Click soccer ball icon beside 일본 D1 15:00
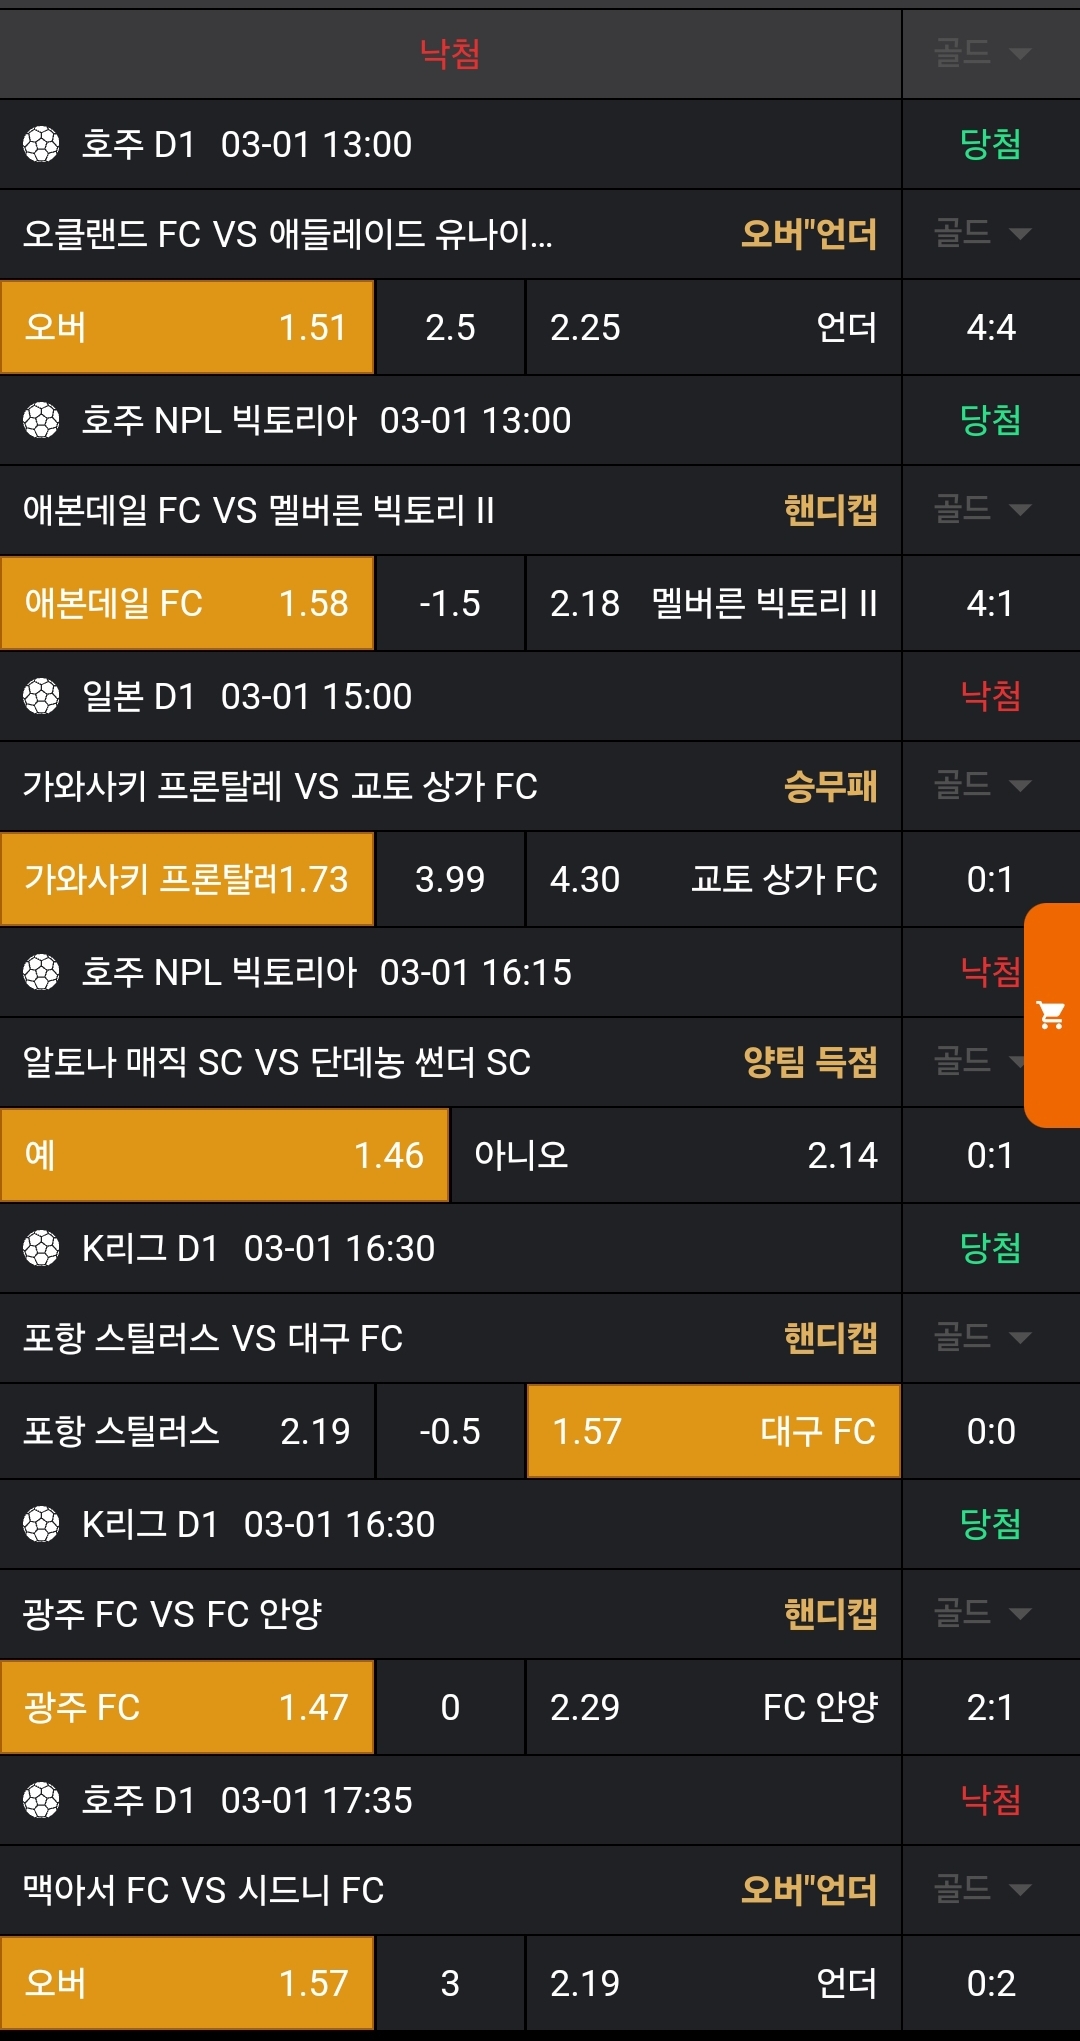This screenshot has height=2041, width=1080. click(41, 696)
